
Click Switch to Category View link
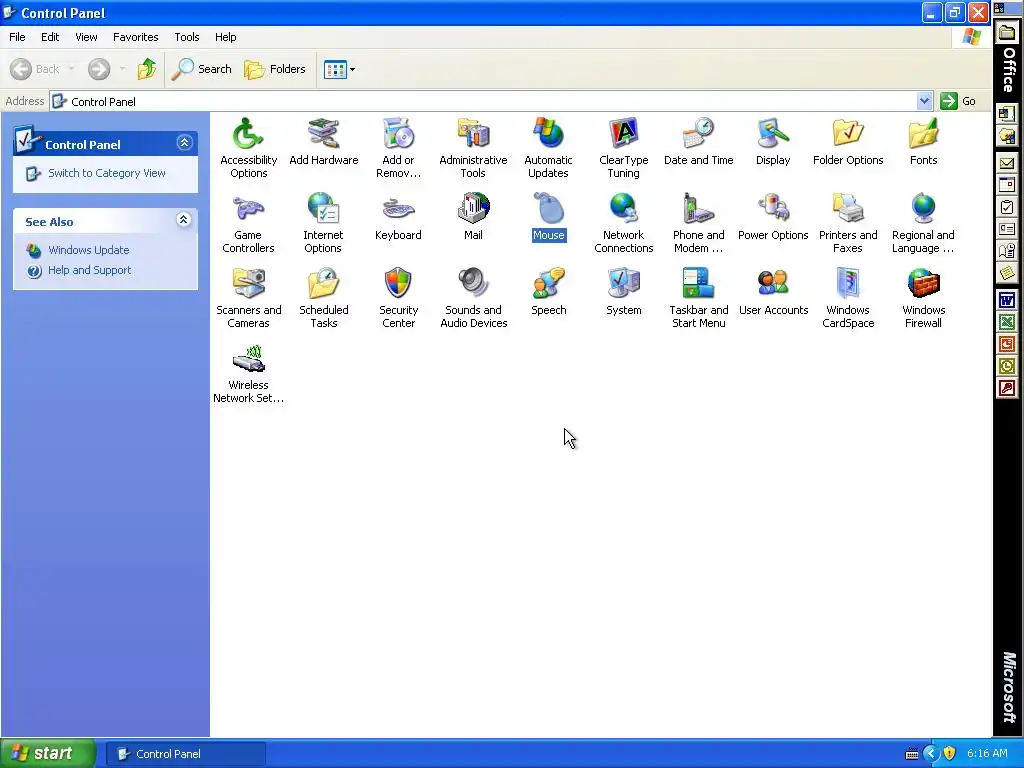pos(106,173)
